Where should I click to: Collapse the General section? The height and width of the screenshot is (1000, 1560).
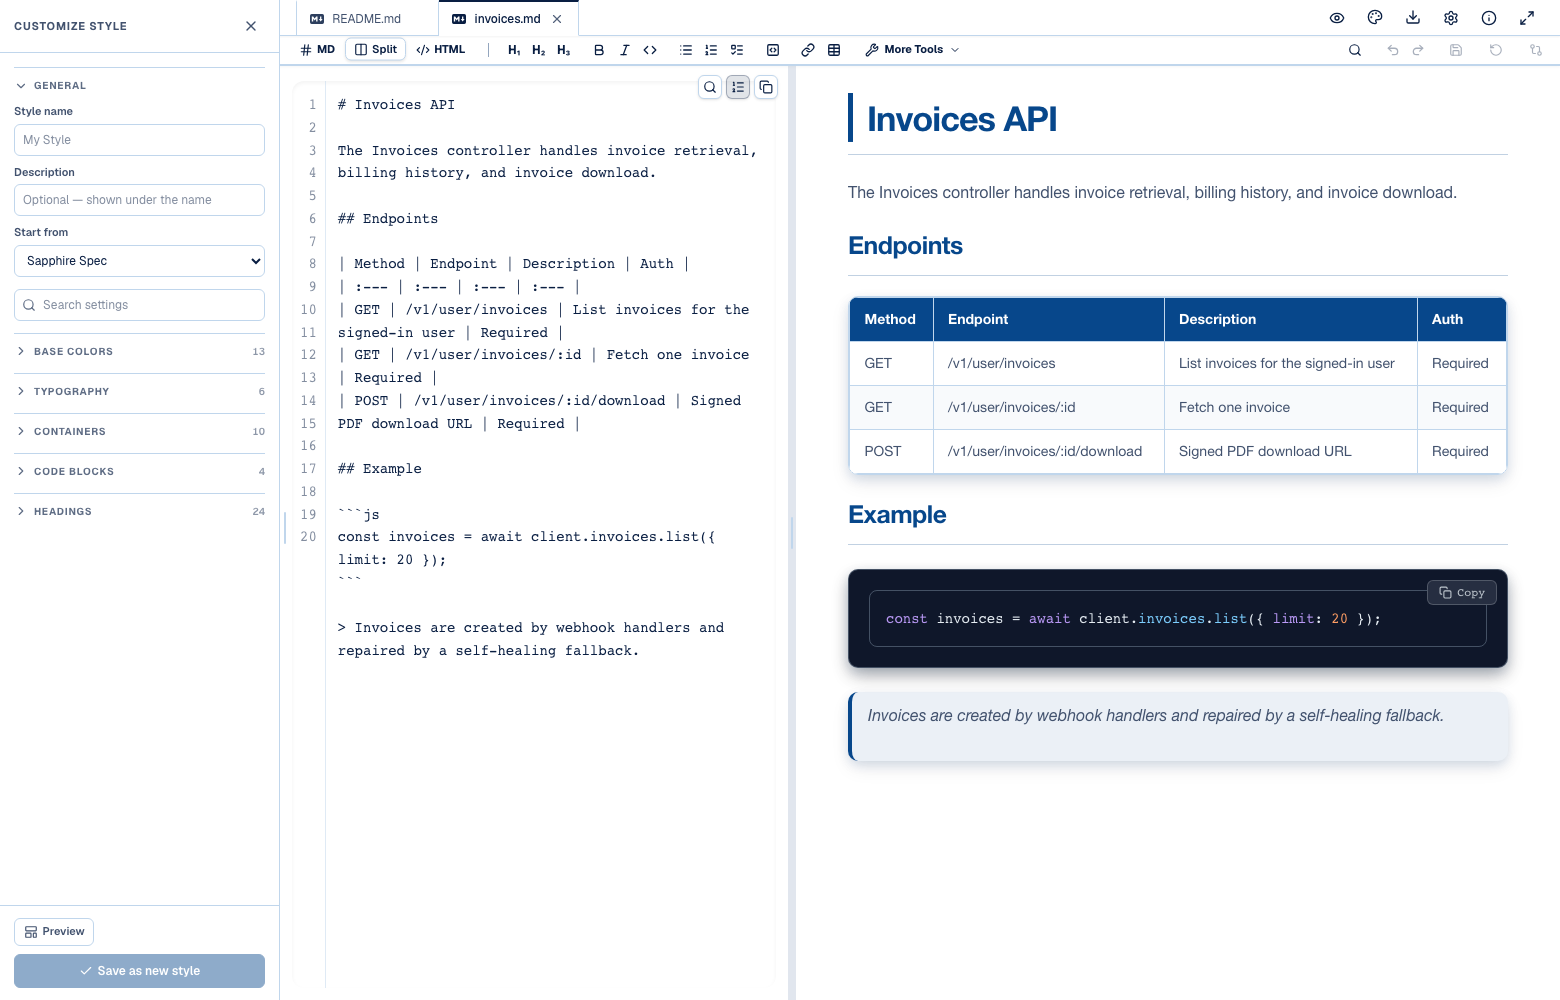point(139,86)
